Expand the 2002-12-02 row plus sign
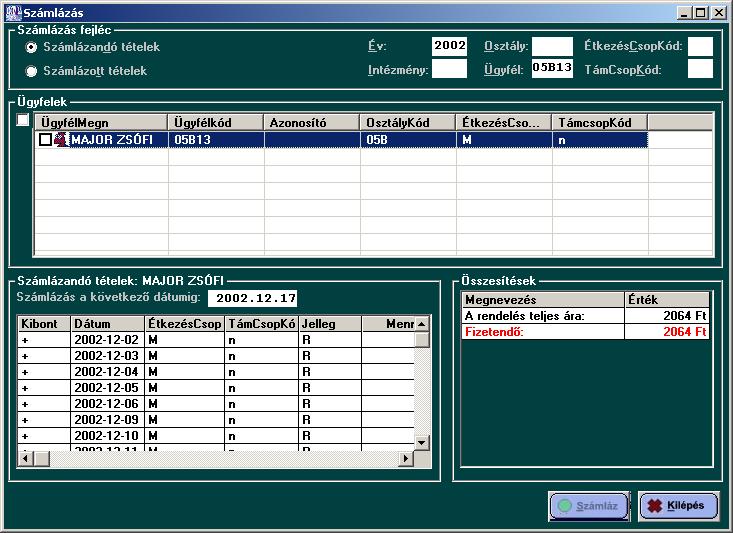733x533 pixels. point(25,341)
